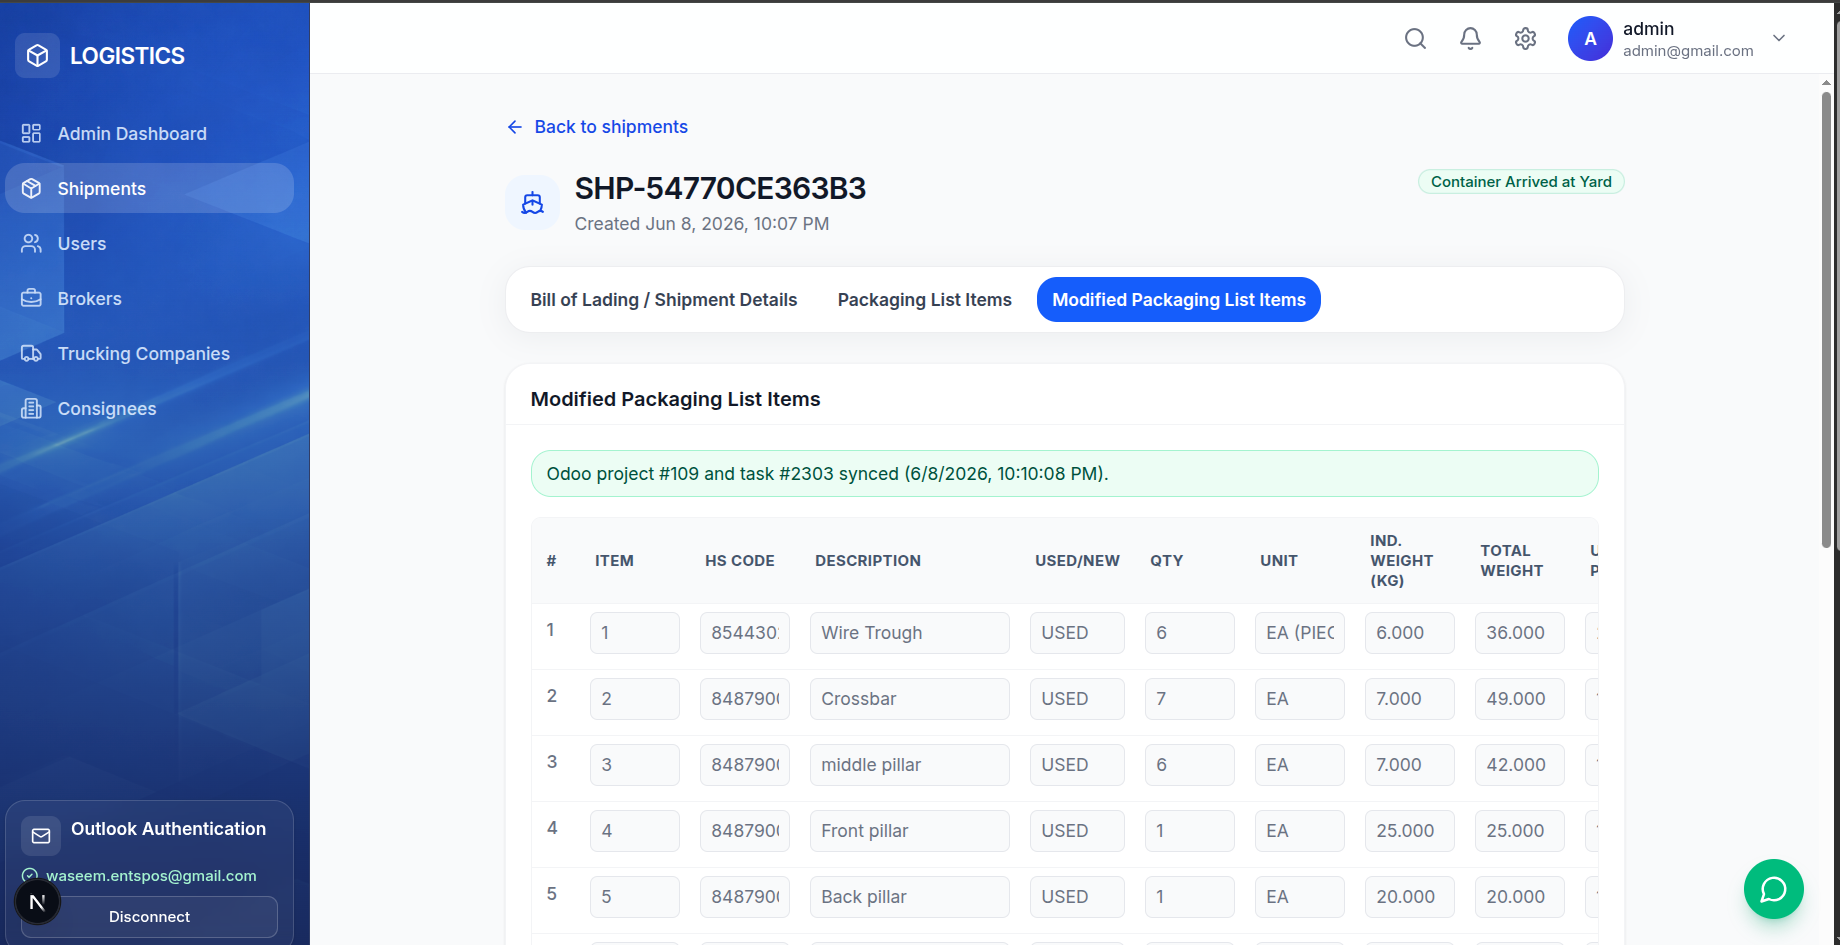Click the Odoo project sync status message
This screenshot has height=945, width=1840.
pyautogui.click(x=1065, y=474)
